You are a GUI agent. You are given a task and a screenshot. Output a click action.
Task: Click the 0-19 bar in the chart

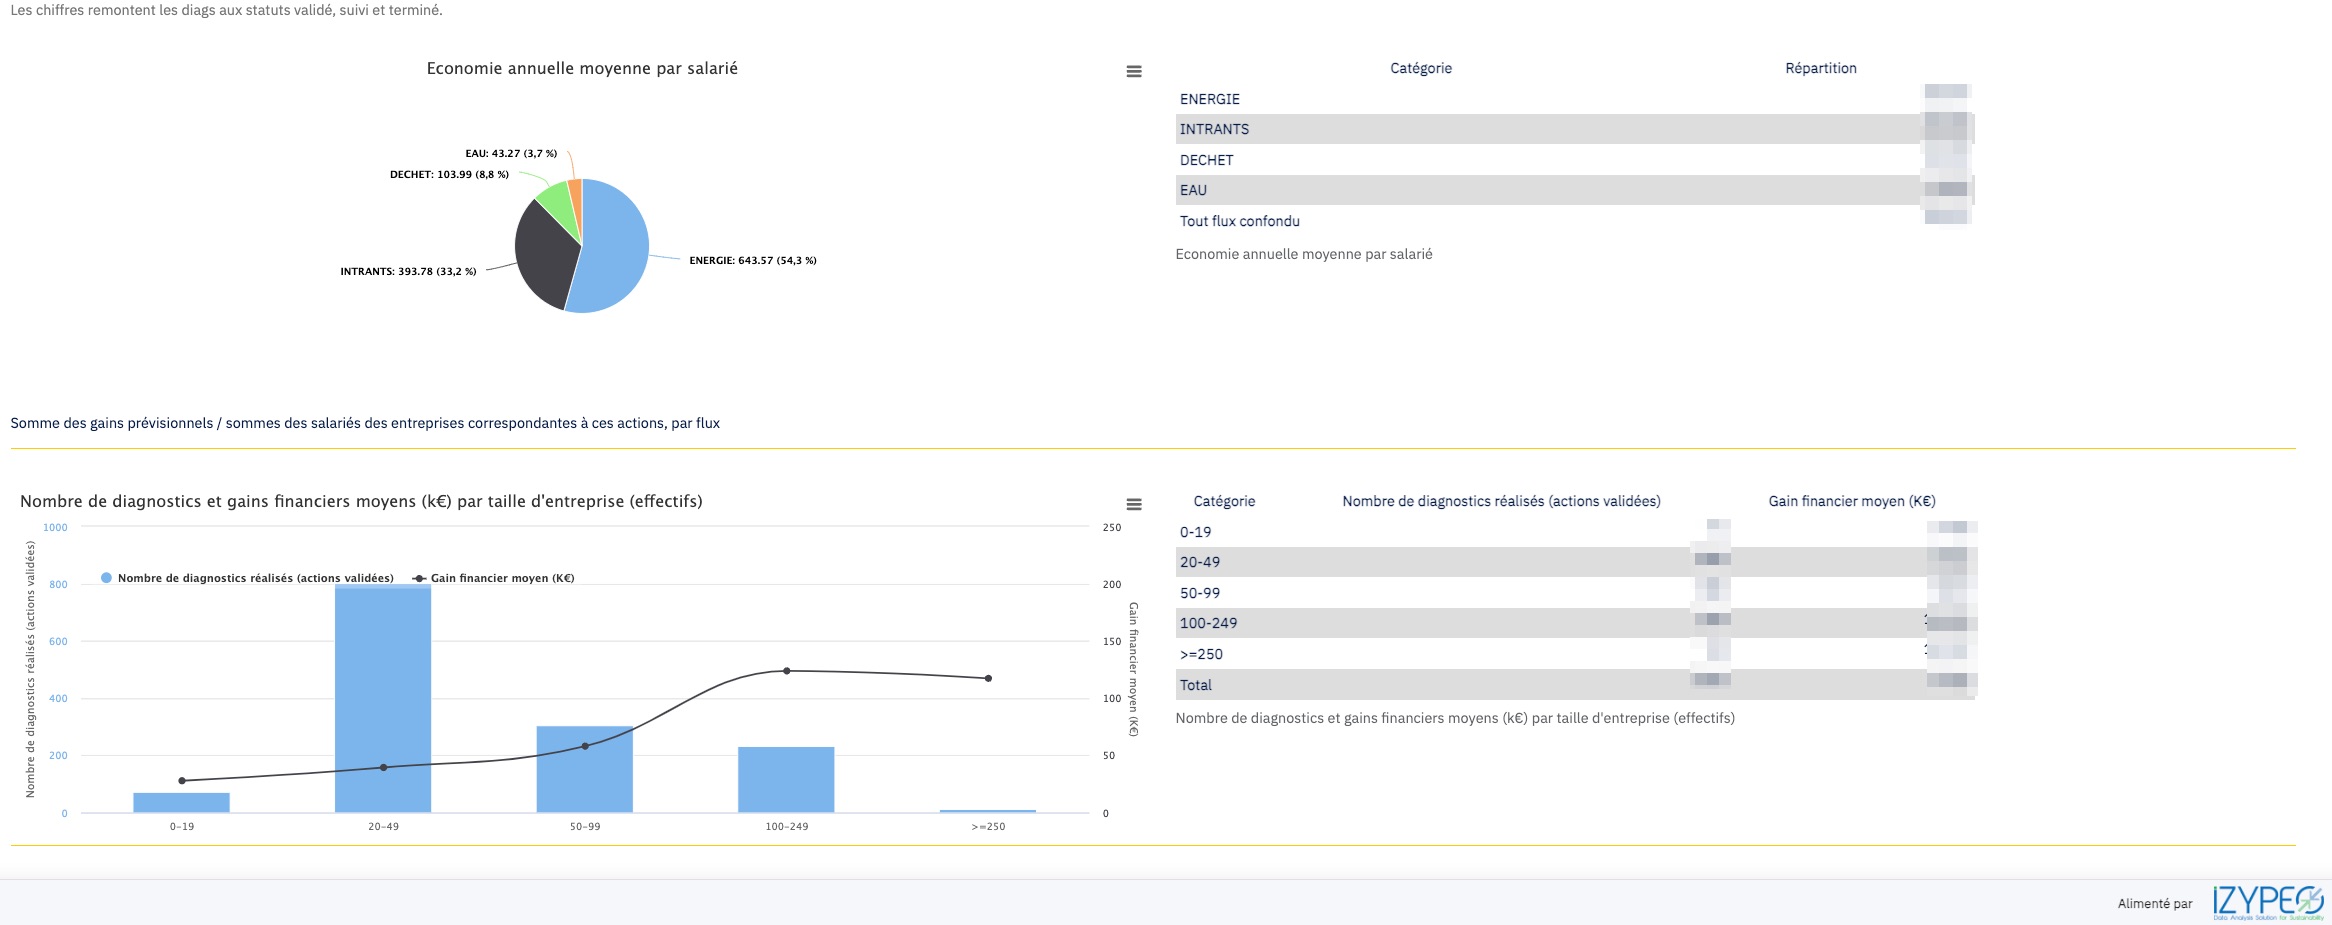click(x=181, y=802)
